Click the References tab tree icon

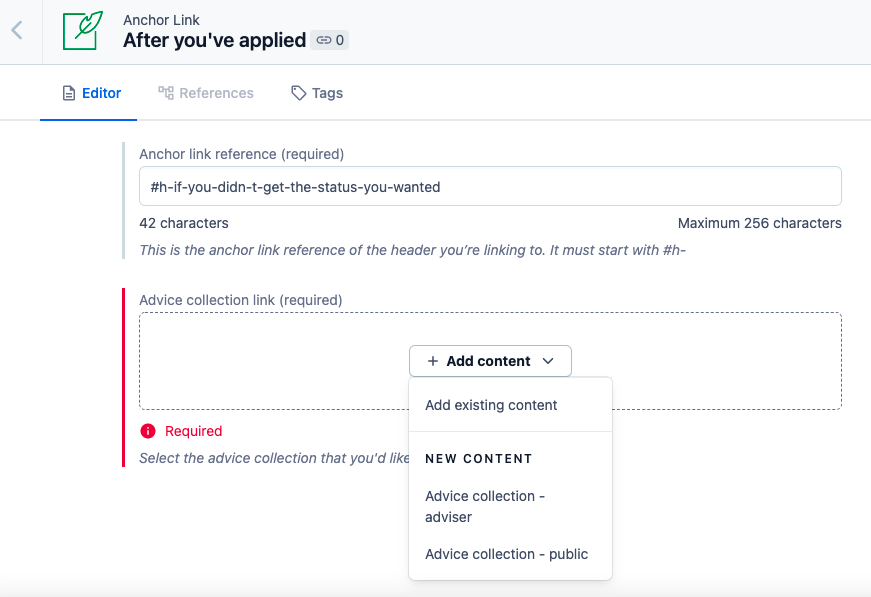[x=166, y=93]
